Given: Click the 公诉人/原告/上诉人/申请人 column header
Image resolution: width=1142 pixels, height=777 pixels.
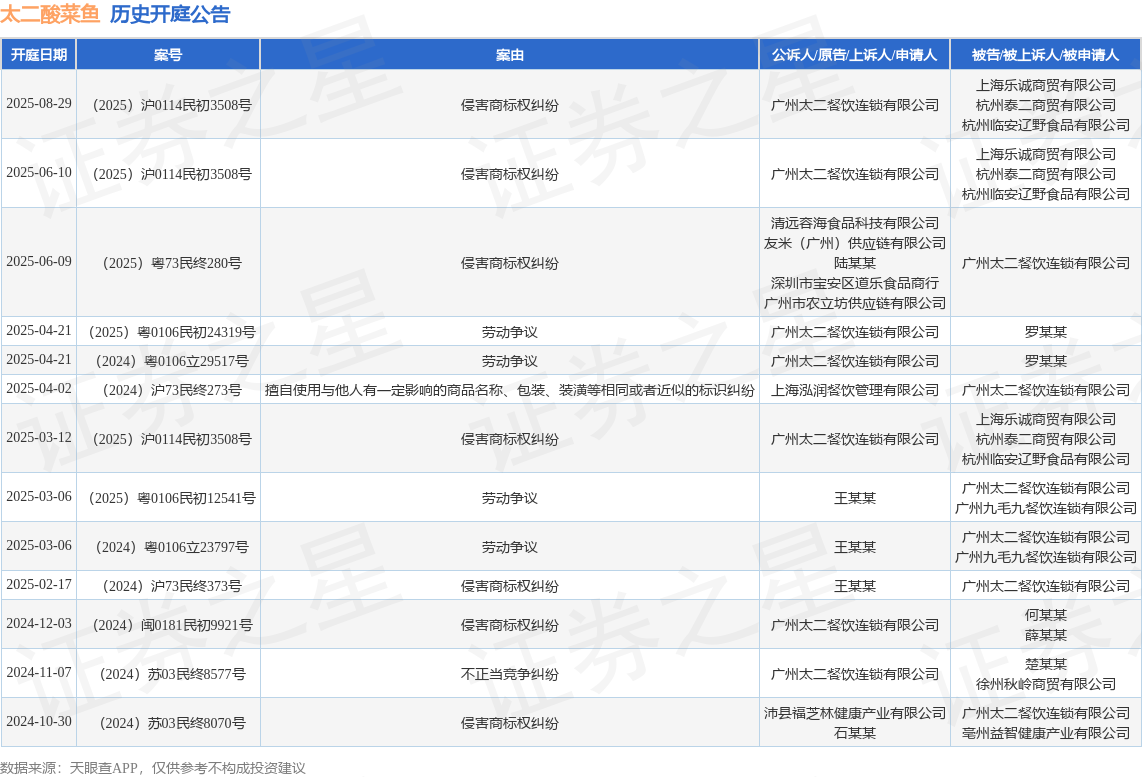Looking at the screenshot, I should pyautogui.click(x=854, y=55).
